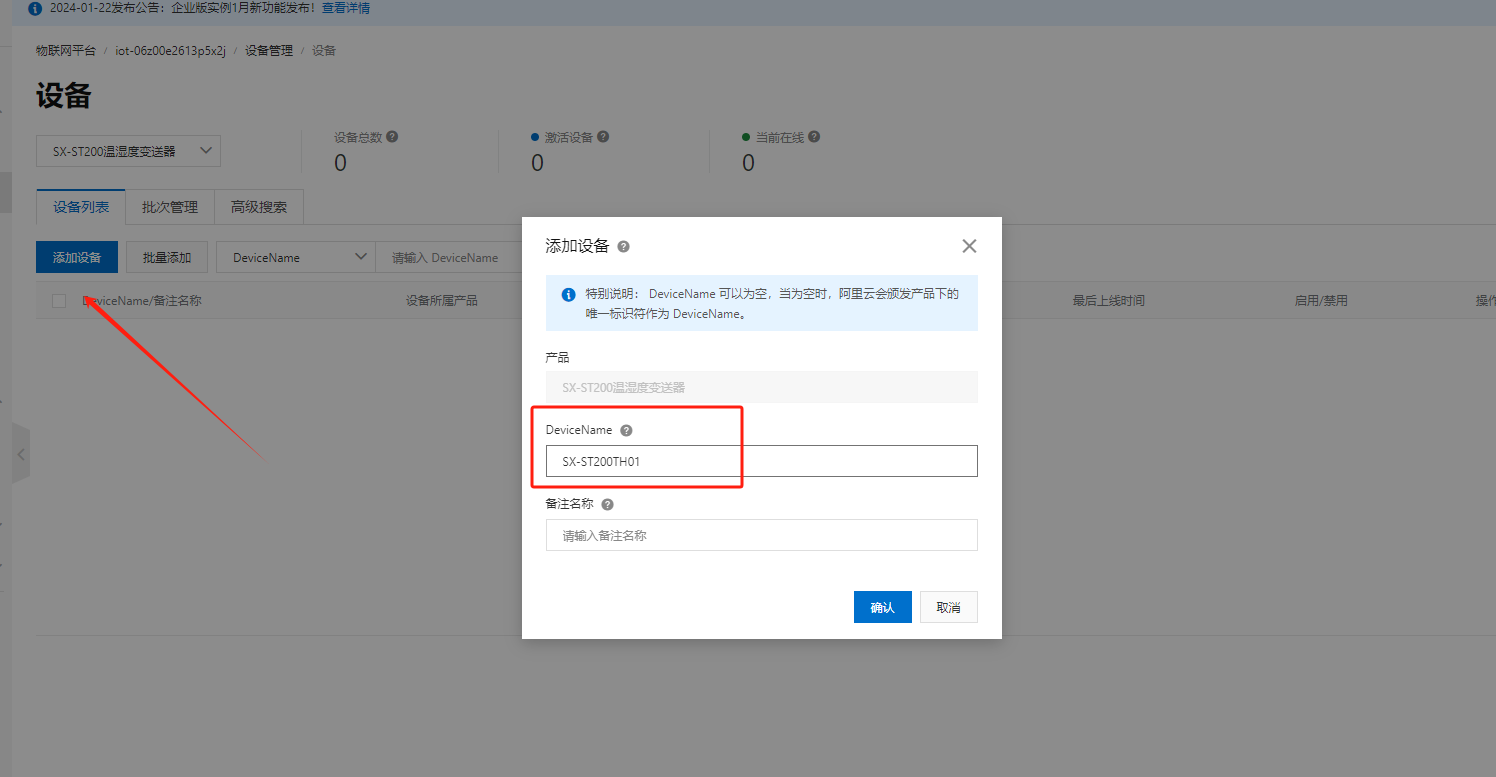The image size is (1496, 777).
Task: Expand the collapsed left sidebar handle
Action: click(21, 454)
